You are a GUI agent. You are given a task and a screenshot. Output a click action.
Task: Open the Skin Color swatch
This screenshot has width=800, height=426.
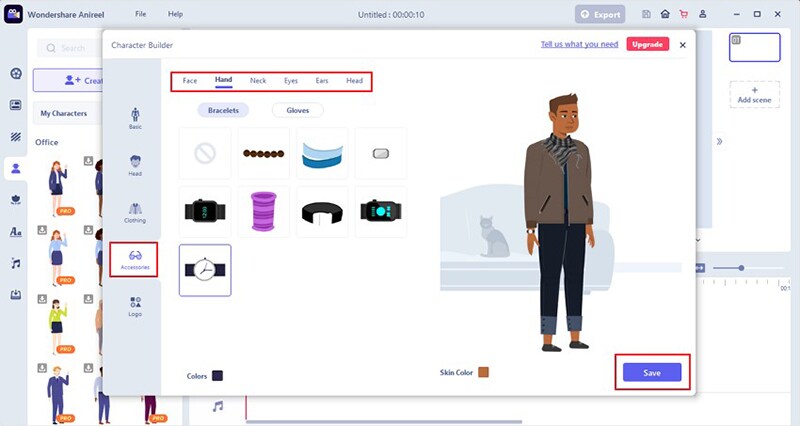(483, 372)
